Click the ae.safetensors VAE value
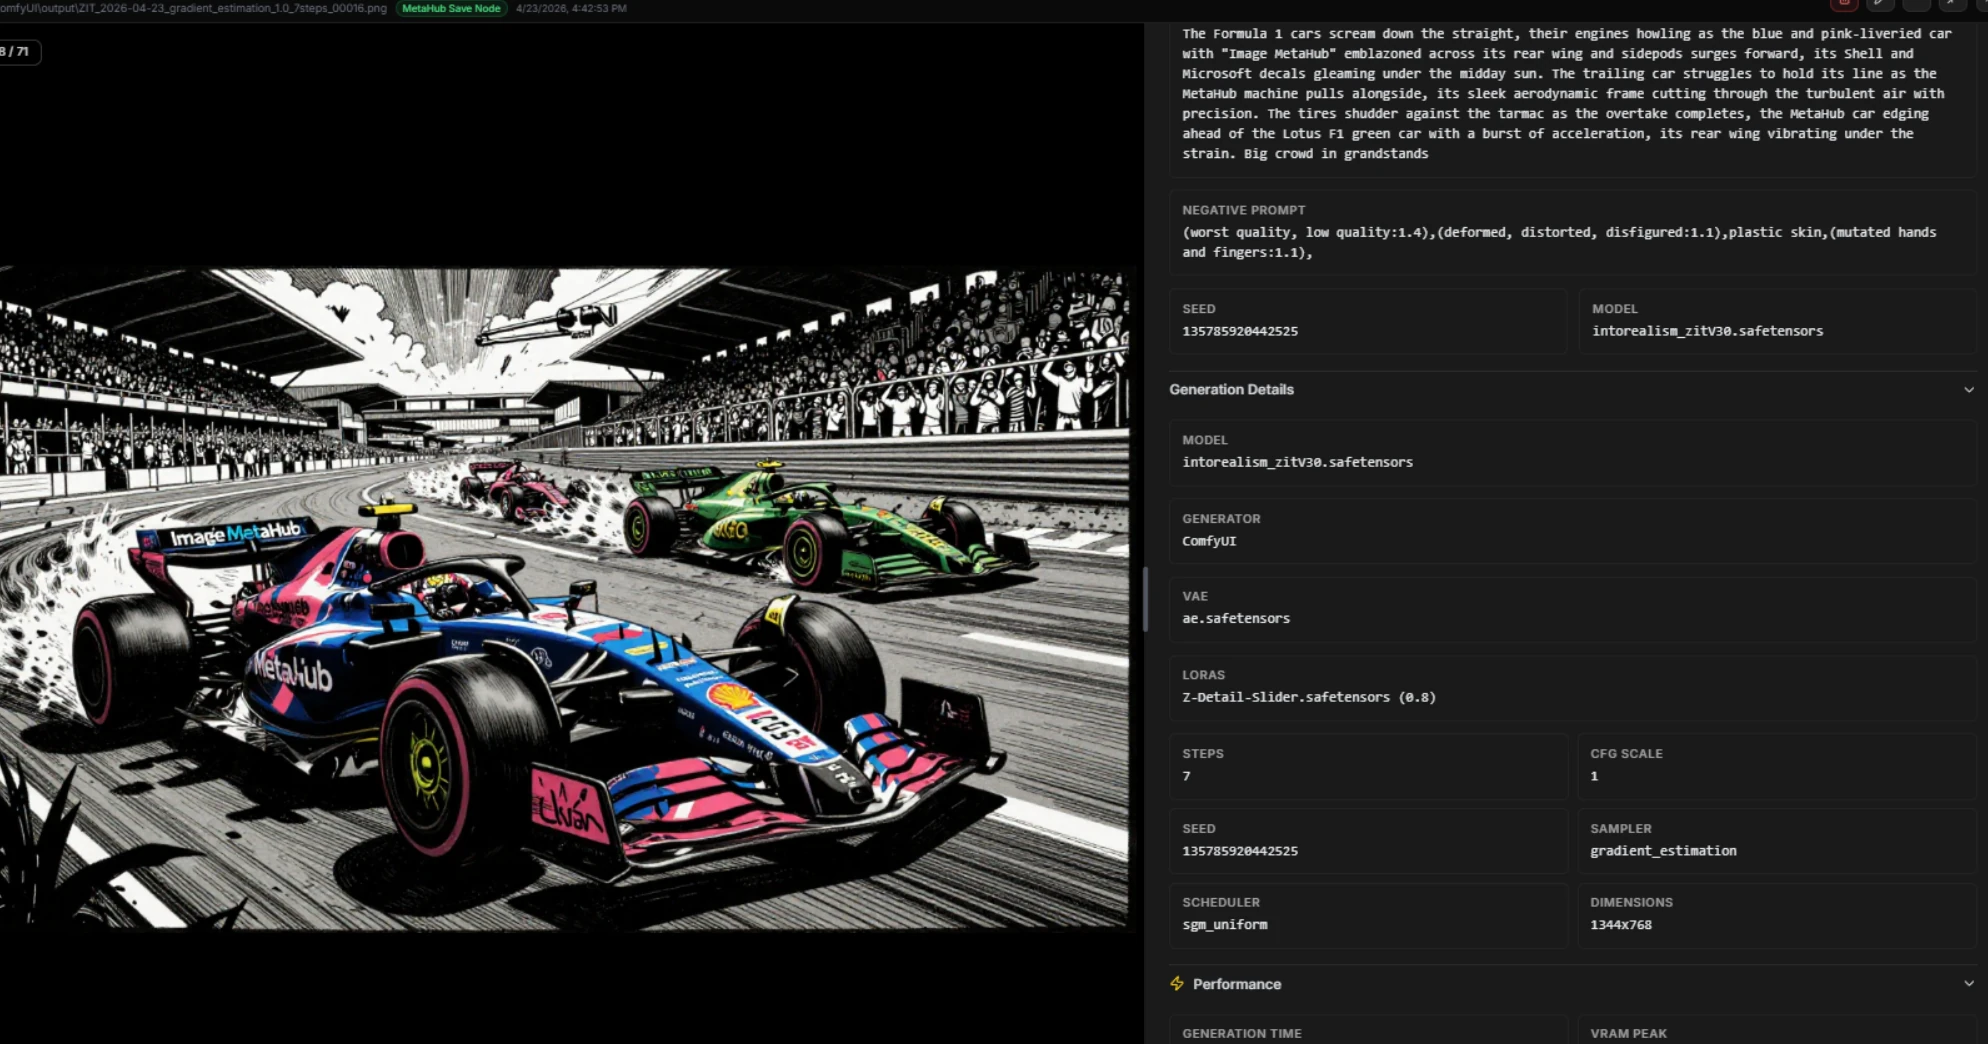Viewport: 1988px width, 1044px height. 1236,619
